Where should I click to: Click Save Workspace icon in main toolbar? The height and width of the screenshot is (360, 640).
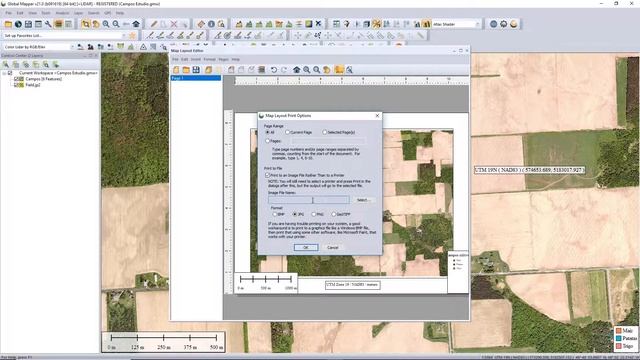[x=28, y=24]
